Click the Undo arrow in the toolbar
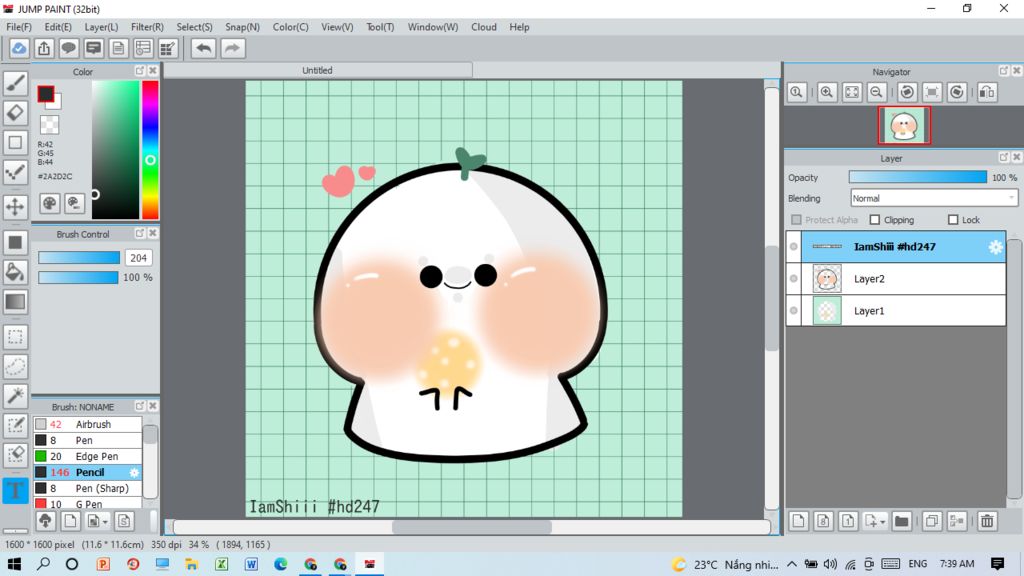 (x=204, y=48)
